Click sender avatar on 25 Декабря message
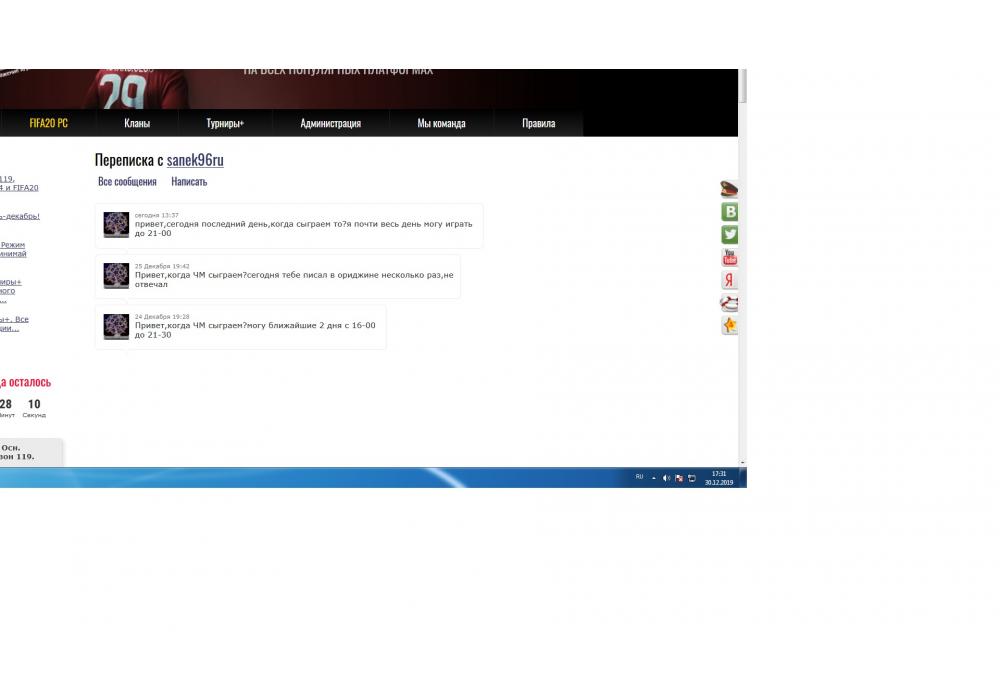Viewport: 1000px width, 700px height. click(x=116, y=276)
